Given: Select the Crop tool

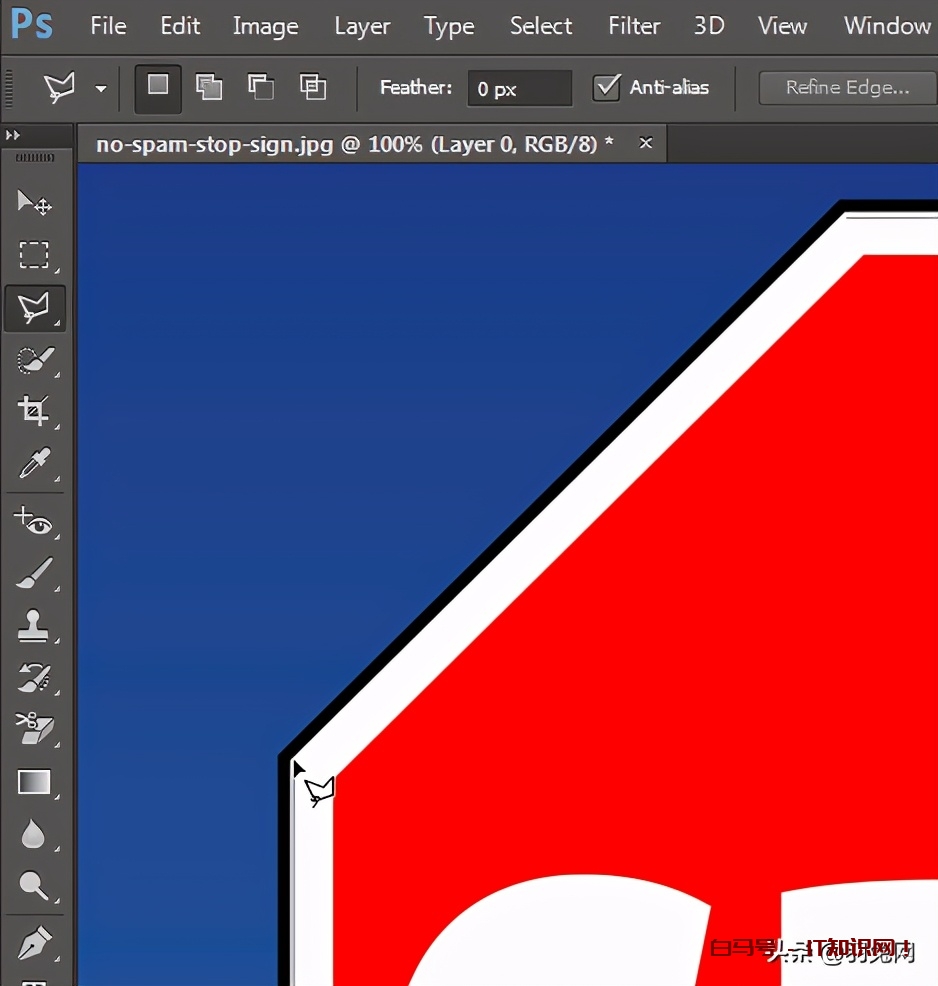Looking at the screenshot, I should (34, 411).
